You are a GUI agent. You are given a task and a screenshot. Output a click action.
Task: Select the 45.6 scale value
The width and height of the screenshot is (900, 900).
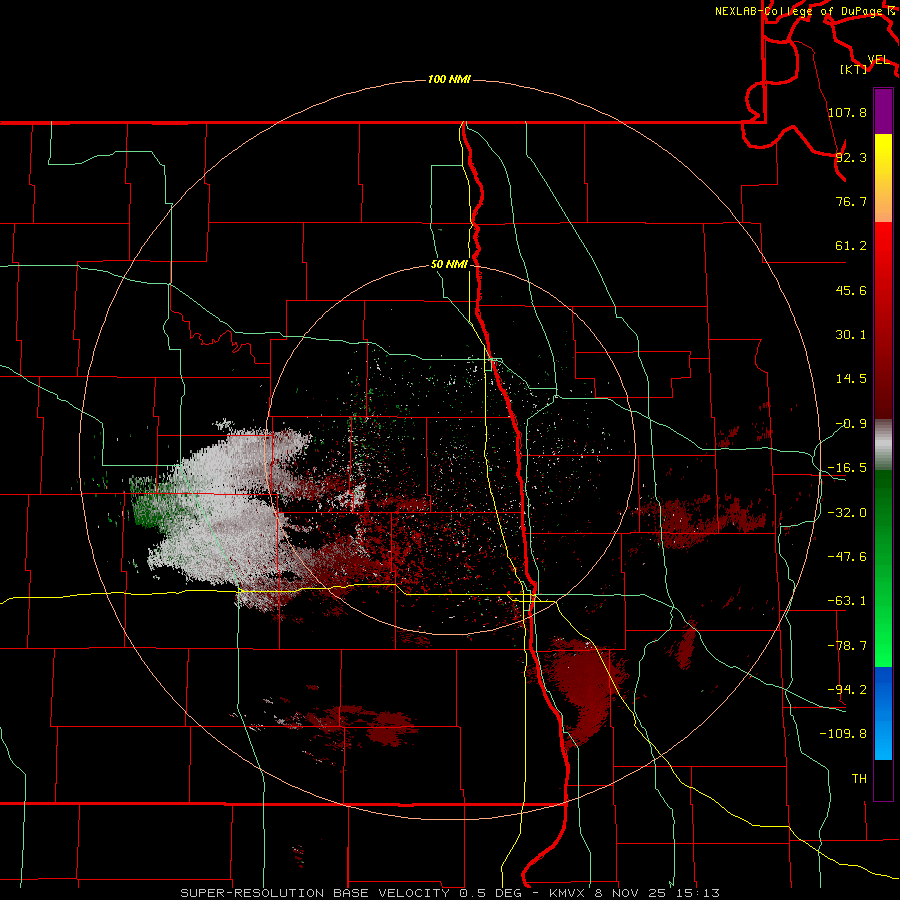point(851,290)
